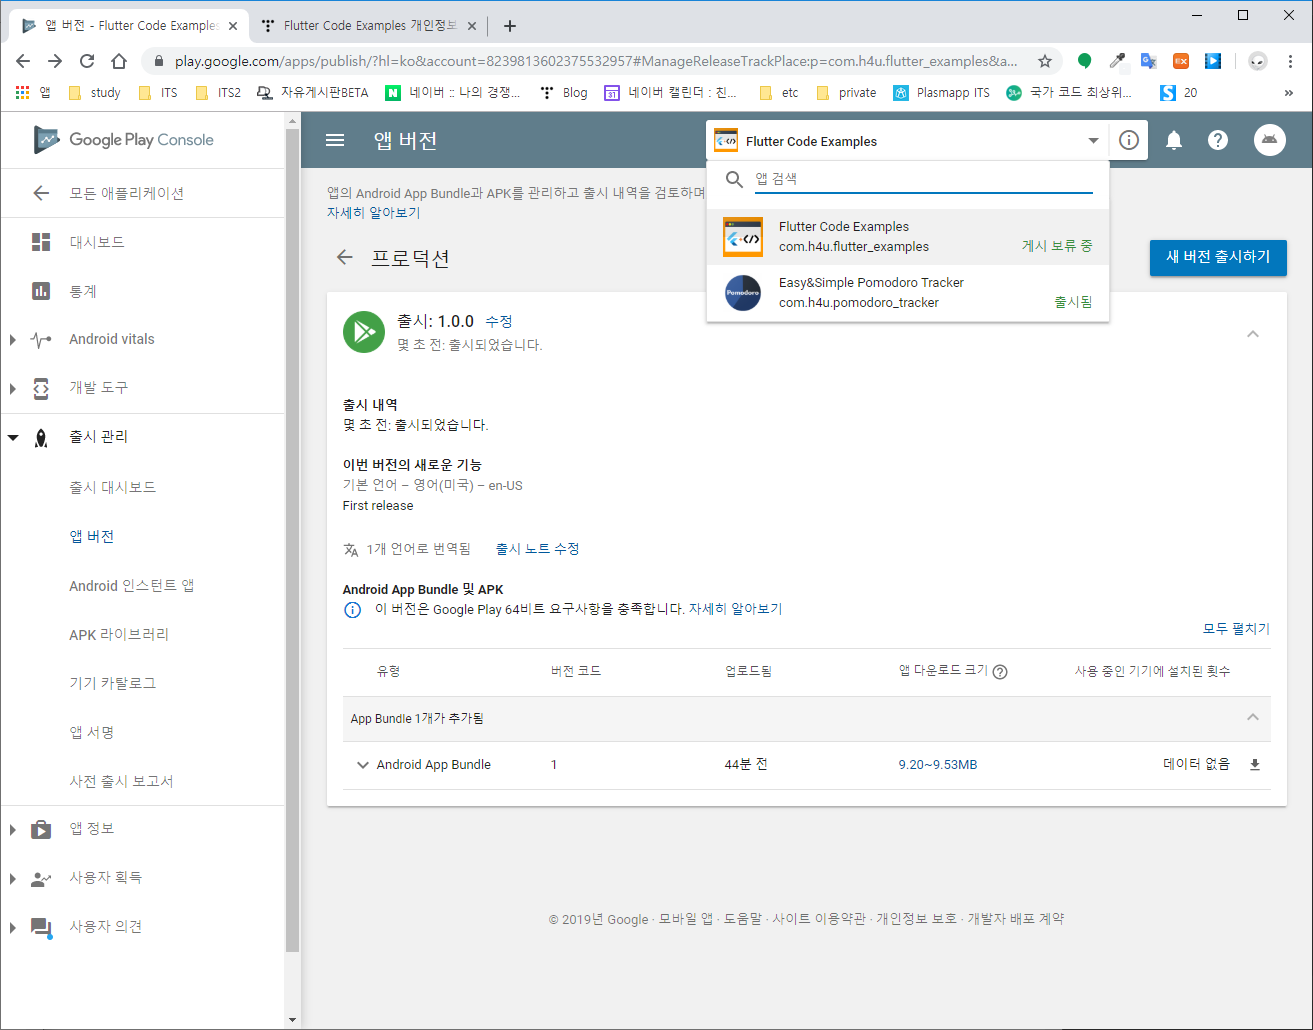
Task: Bookmark this page with star icon
Action: click(x=1045, y=61)
